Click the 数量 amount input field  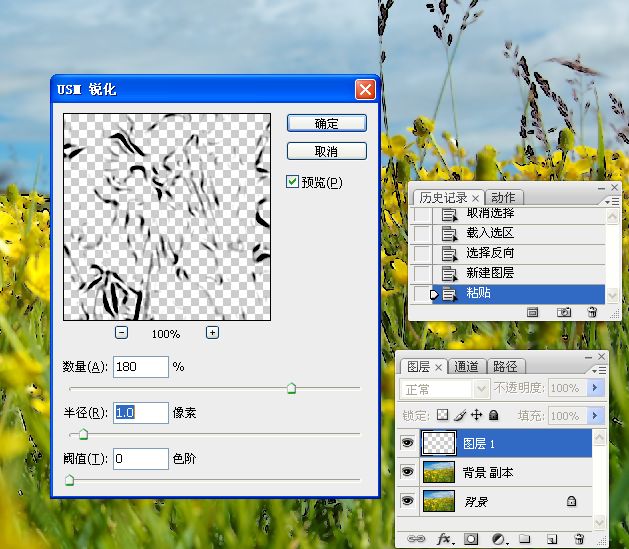141,367
